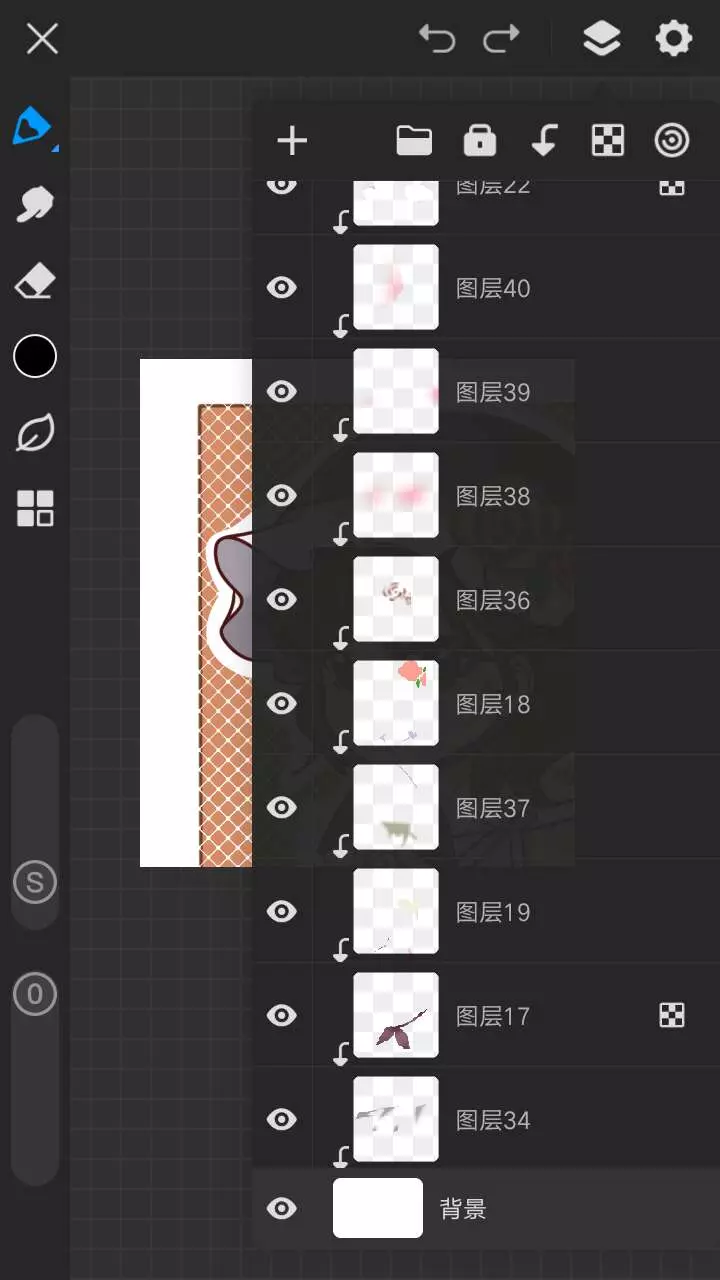
Task: Hide the 背景 background layer
Action: [x=282, y=1209]
